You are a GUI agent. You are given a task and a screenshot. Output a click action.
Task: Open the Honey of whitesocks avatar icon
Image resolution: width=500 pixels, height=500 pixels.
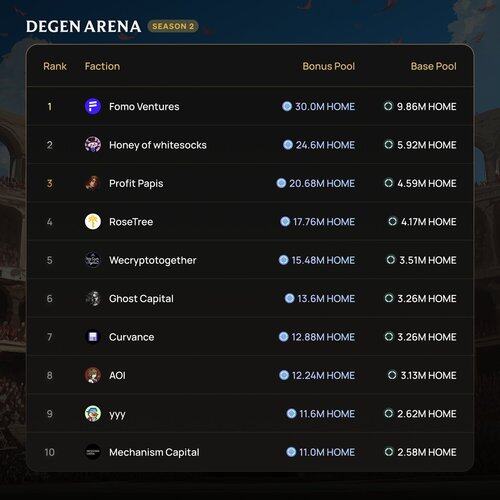pos(93,145)
